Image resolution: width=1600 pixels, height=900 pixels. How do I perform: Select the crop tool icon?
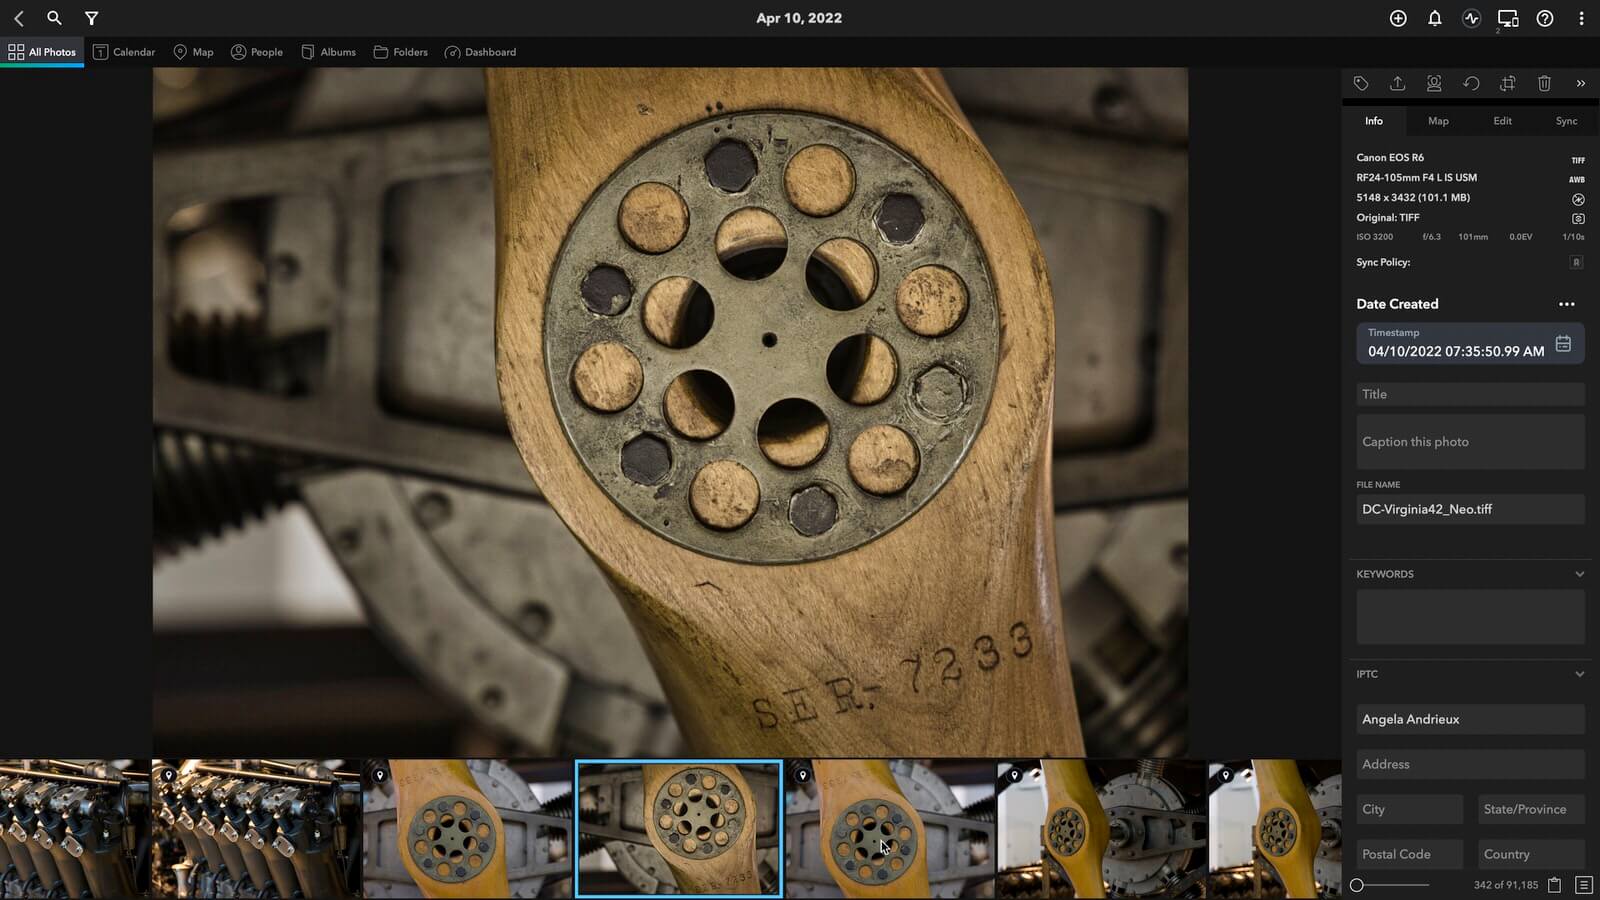[x=1507, y=84]
